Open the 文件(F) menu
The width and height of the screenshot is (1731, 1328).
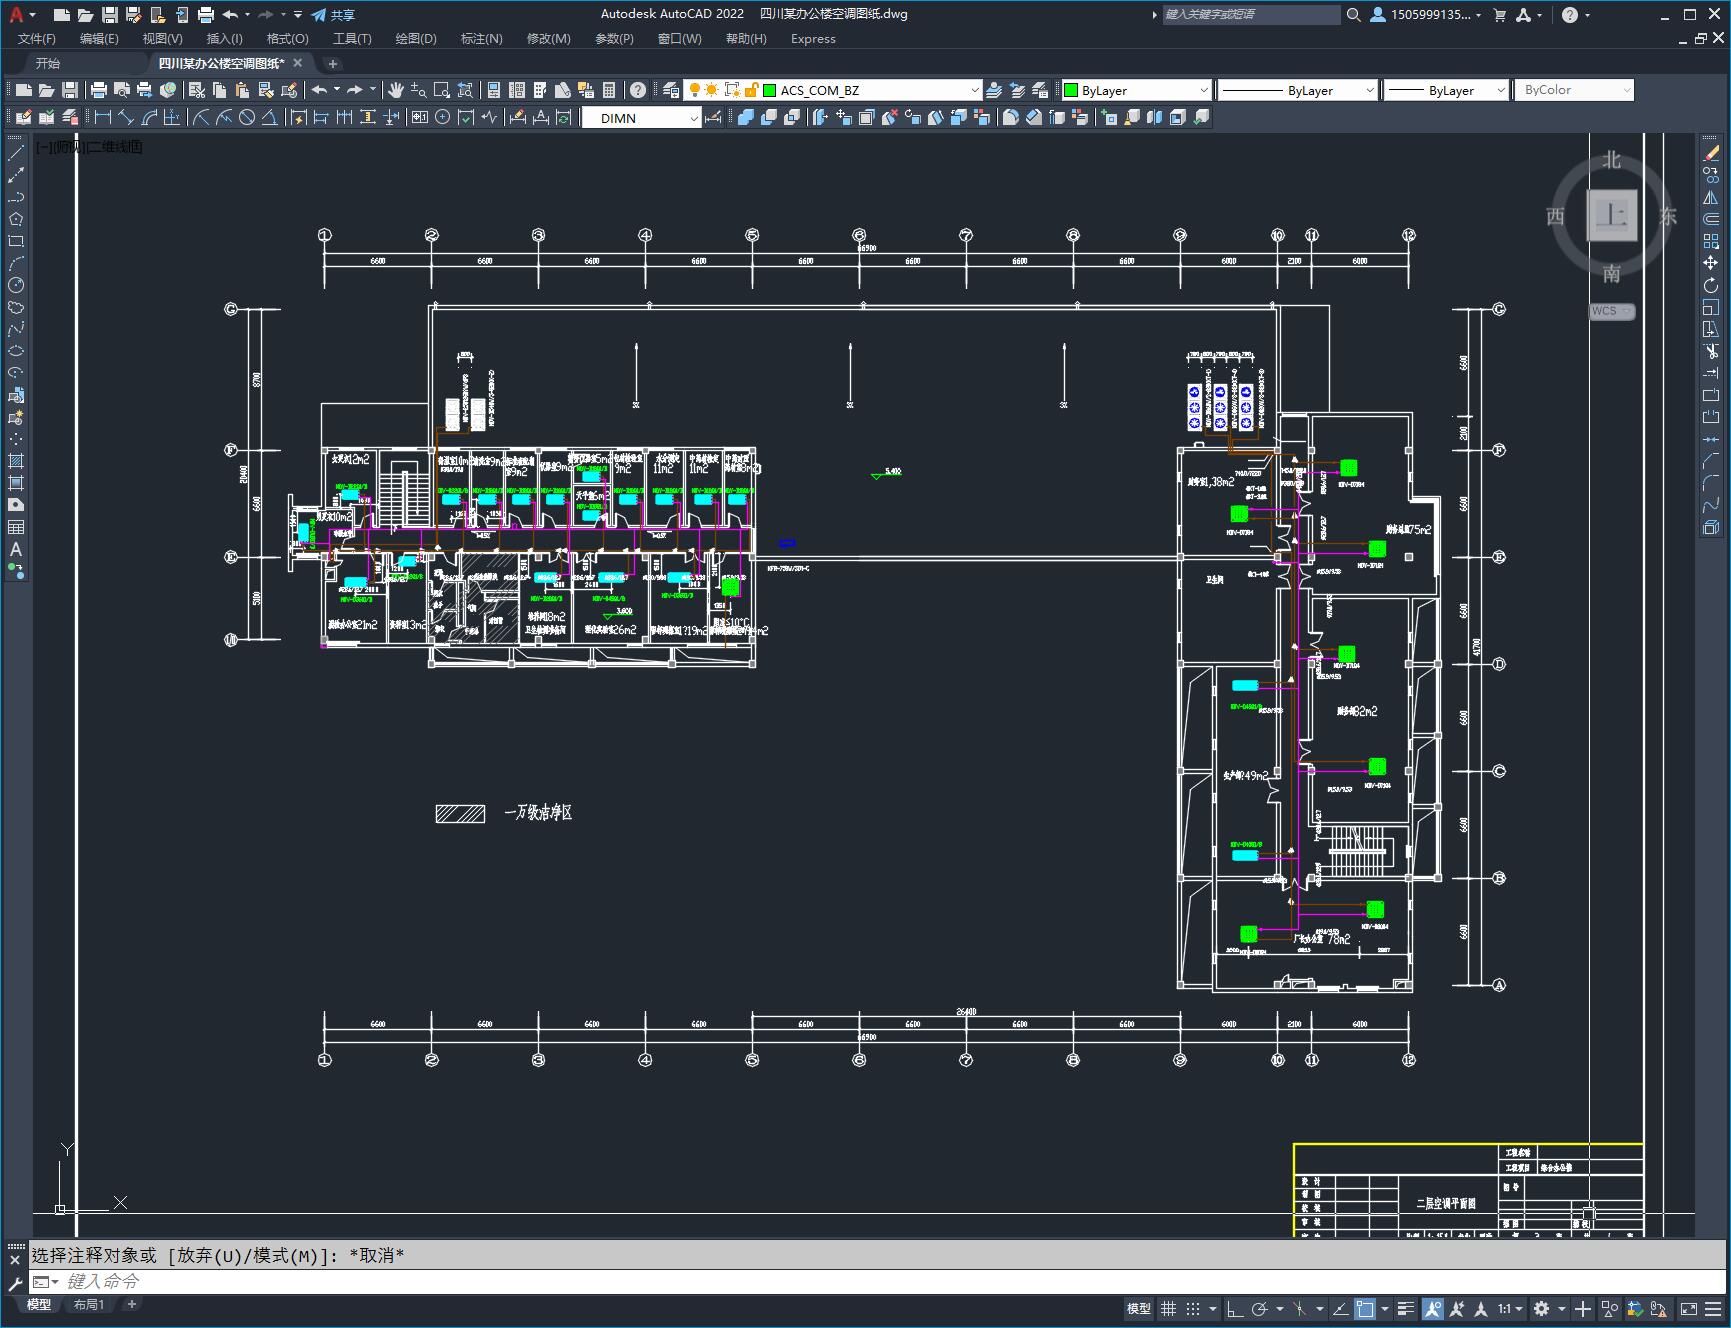tap(37, 38)
